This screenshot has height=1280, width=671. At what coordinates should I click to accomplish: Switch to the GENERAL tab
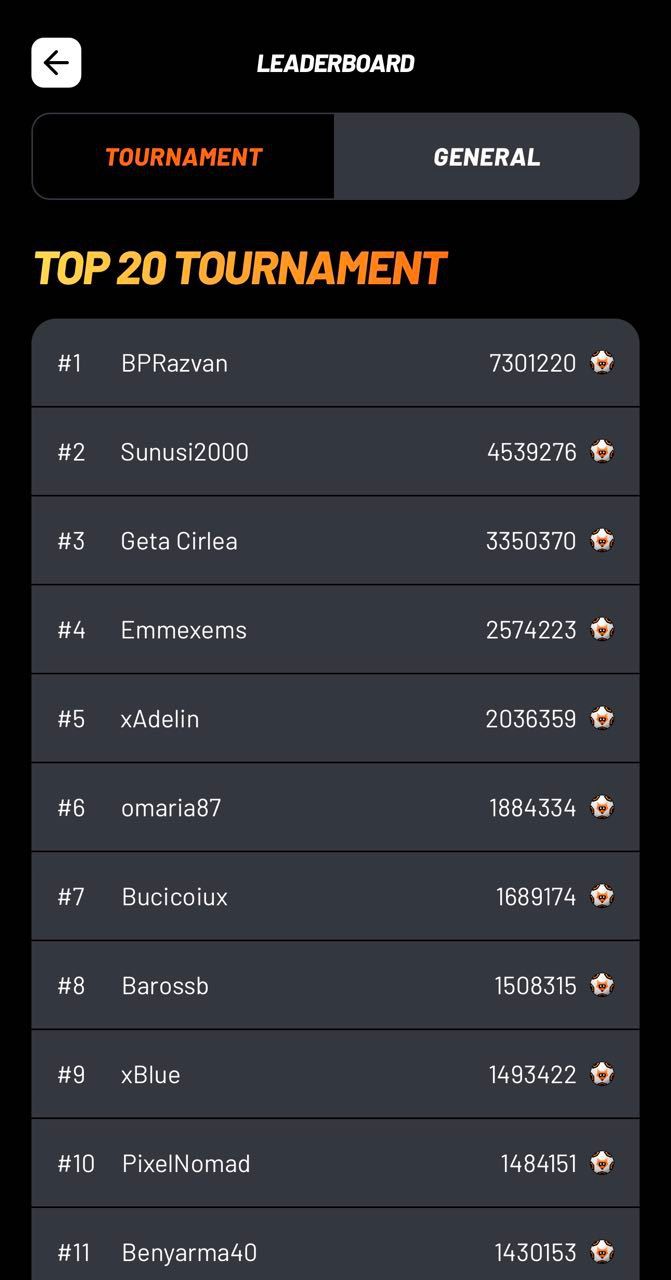[x=487, y=156]
